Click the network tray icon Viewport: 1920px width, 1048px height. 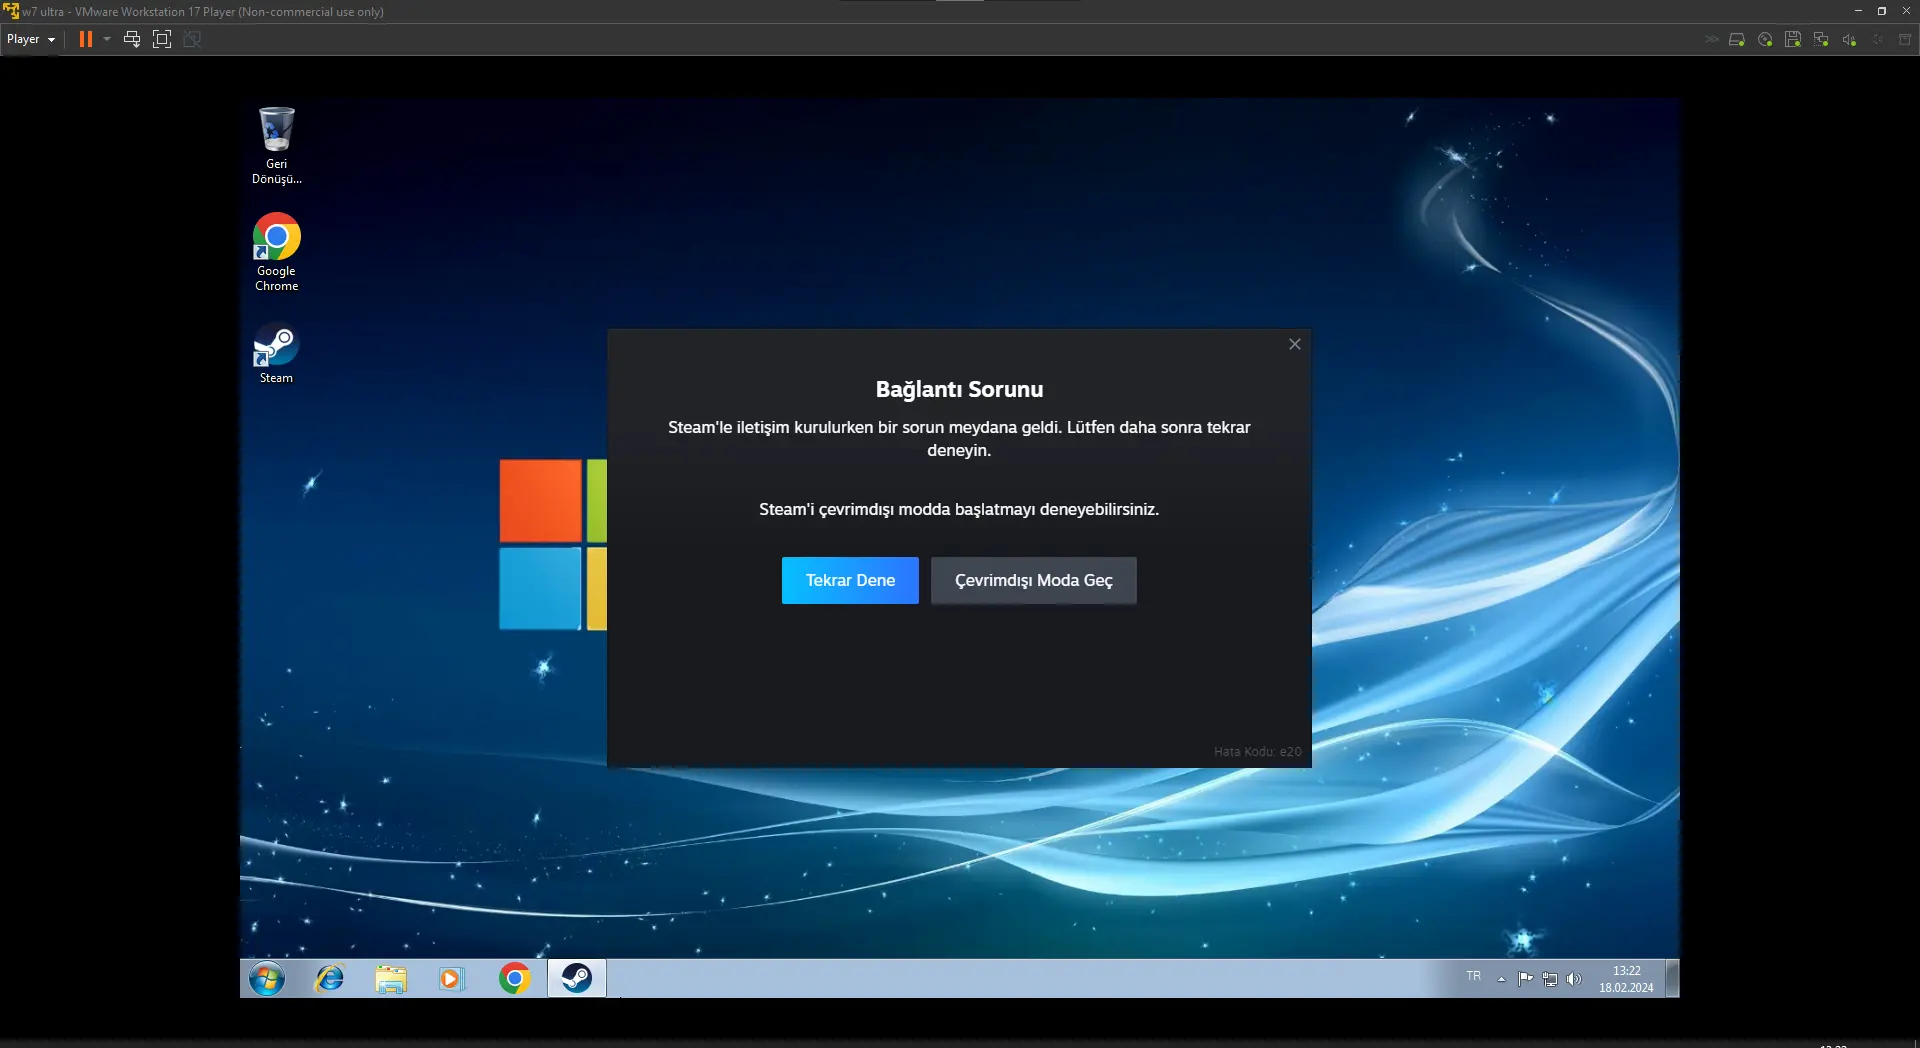[1550, 979]
